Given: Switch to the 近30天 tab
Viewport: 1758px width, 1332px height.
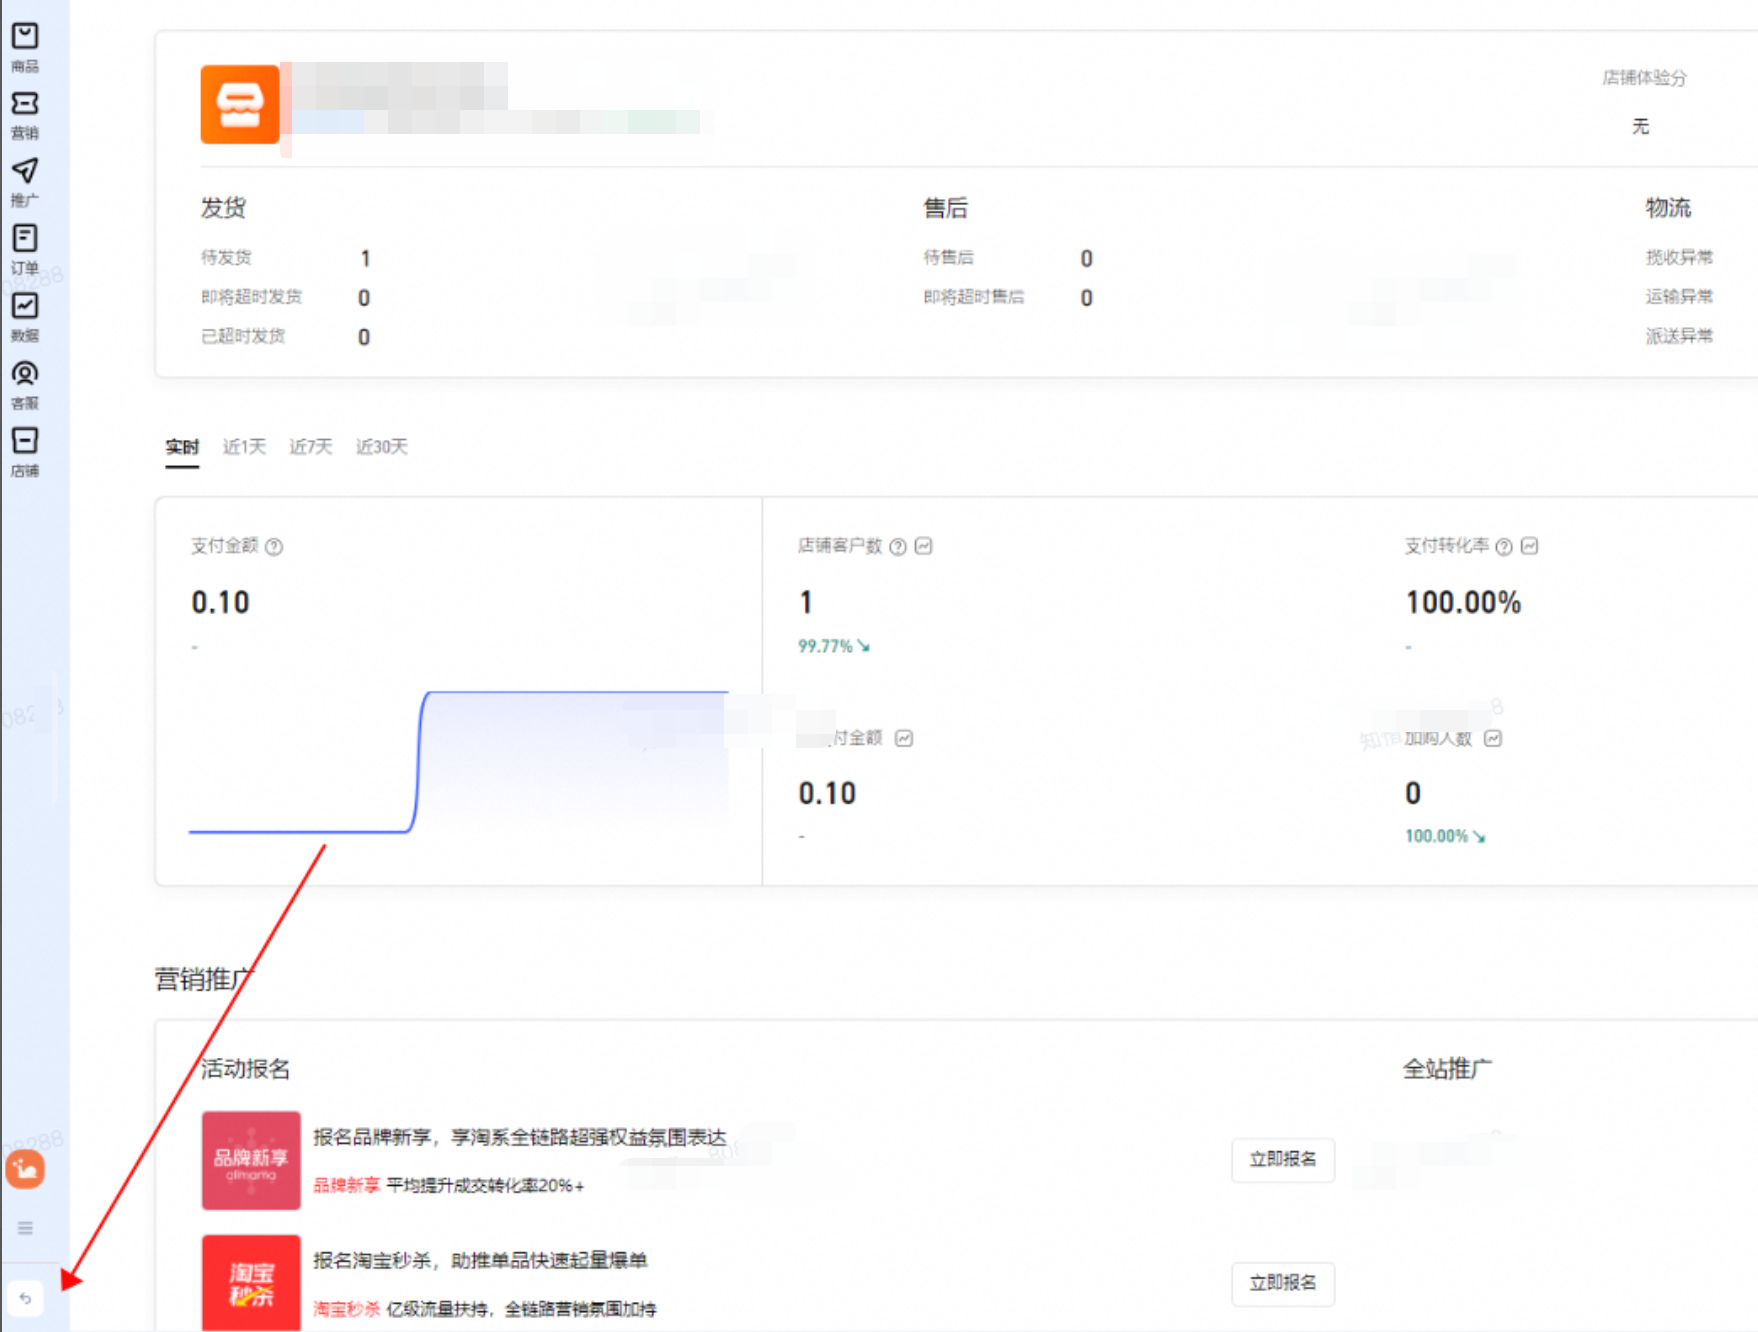Looking at the screenshot, I should point(381,446).
